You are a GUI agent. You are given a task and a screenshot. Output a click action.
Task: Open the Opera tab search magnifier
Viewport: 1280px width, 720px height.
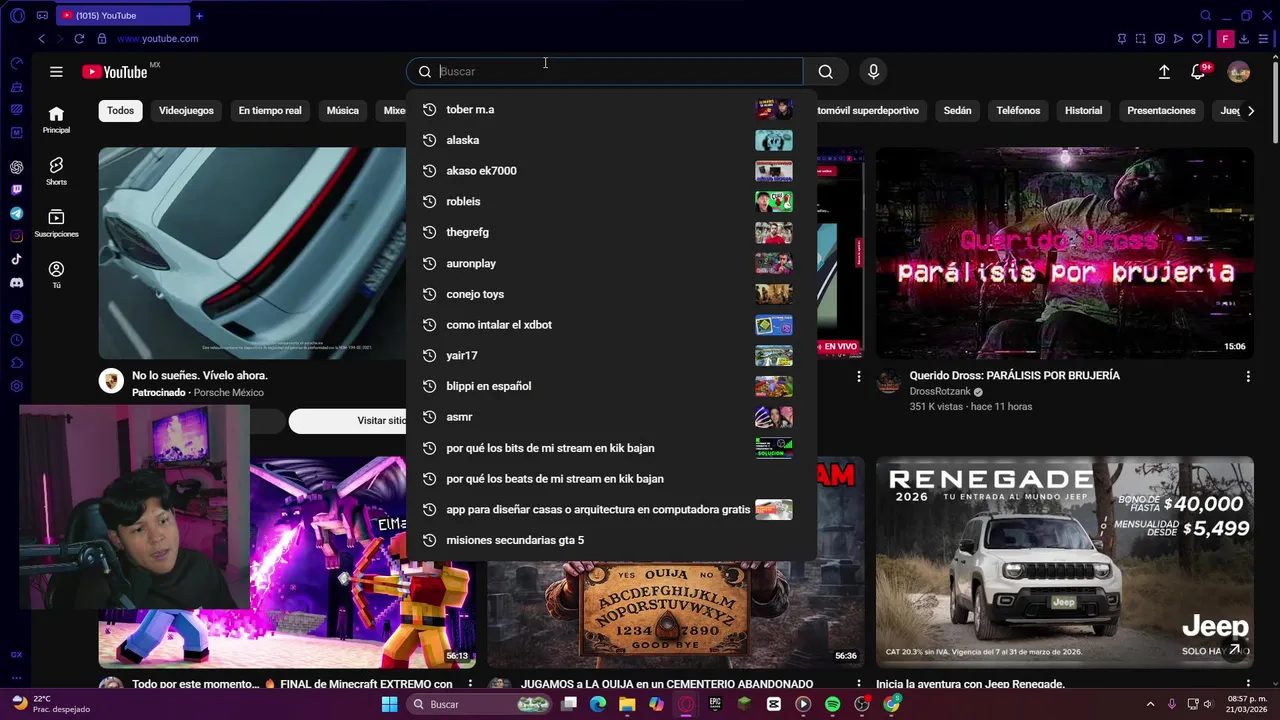click(1206, 15)
